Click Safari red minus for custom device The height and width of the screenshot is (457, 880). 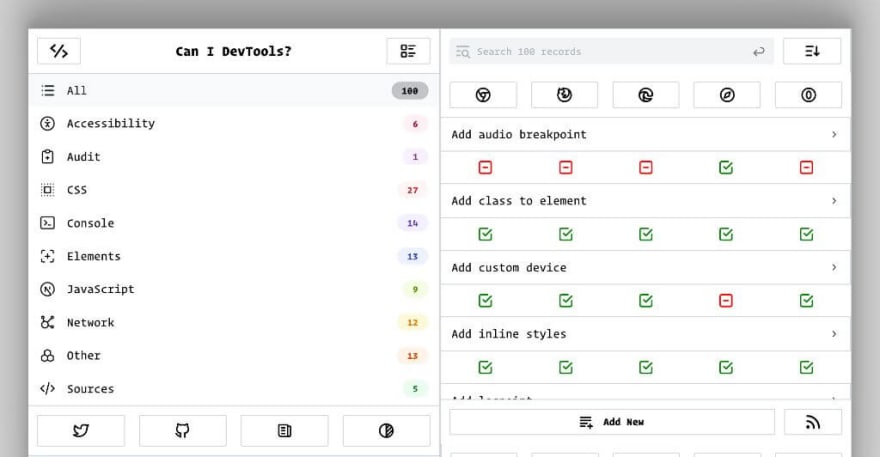[x=726, y=301]
